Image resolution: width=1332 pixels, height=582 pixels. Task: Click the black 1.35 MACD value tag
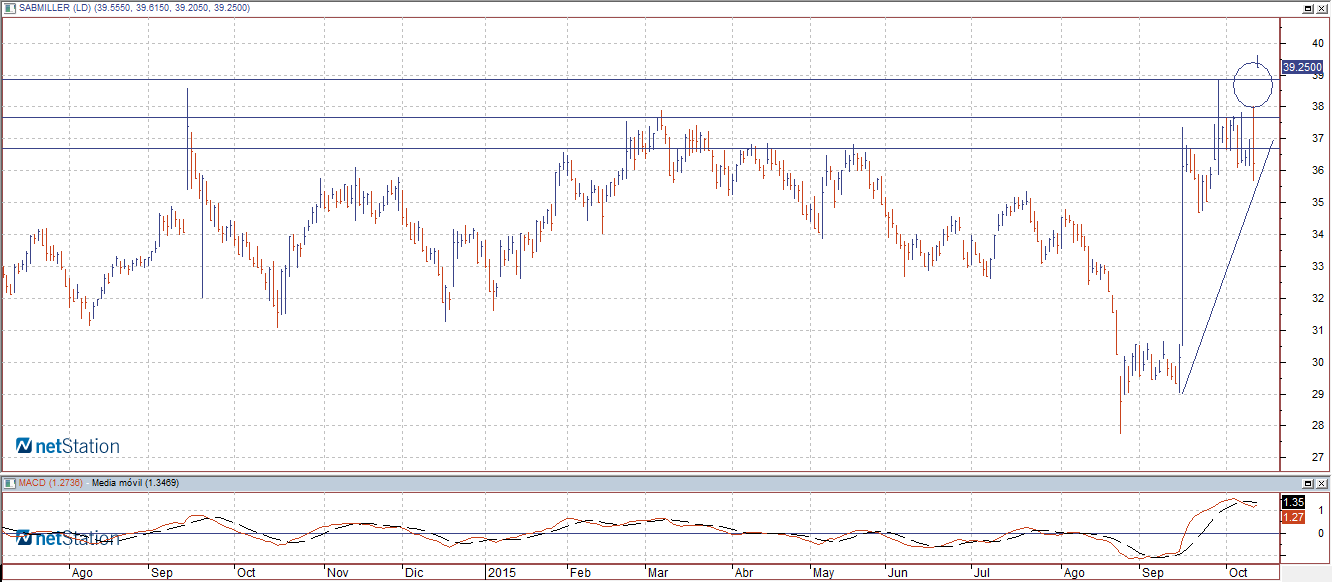click(1294, 502)
